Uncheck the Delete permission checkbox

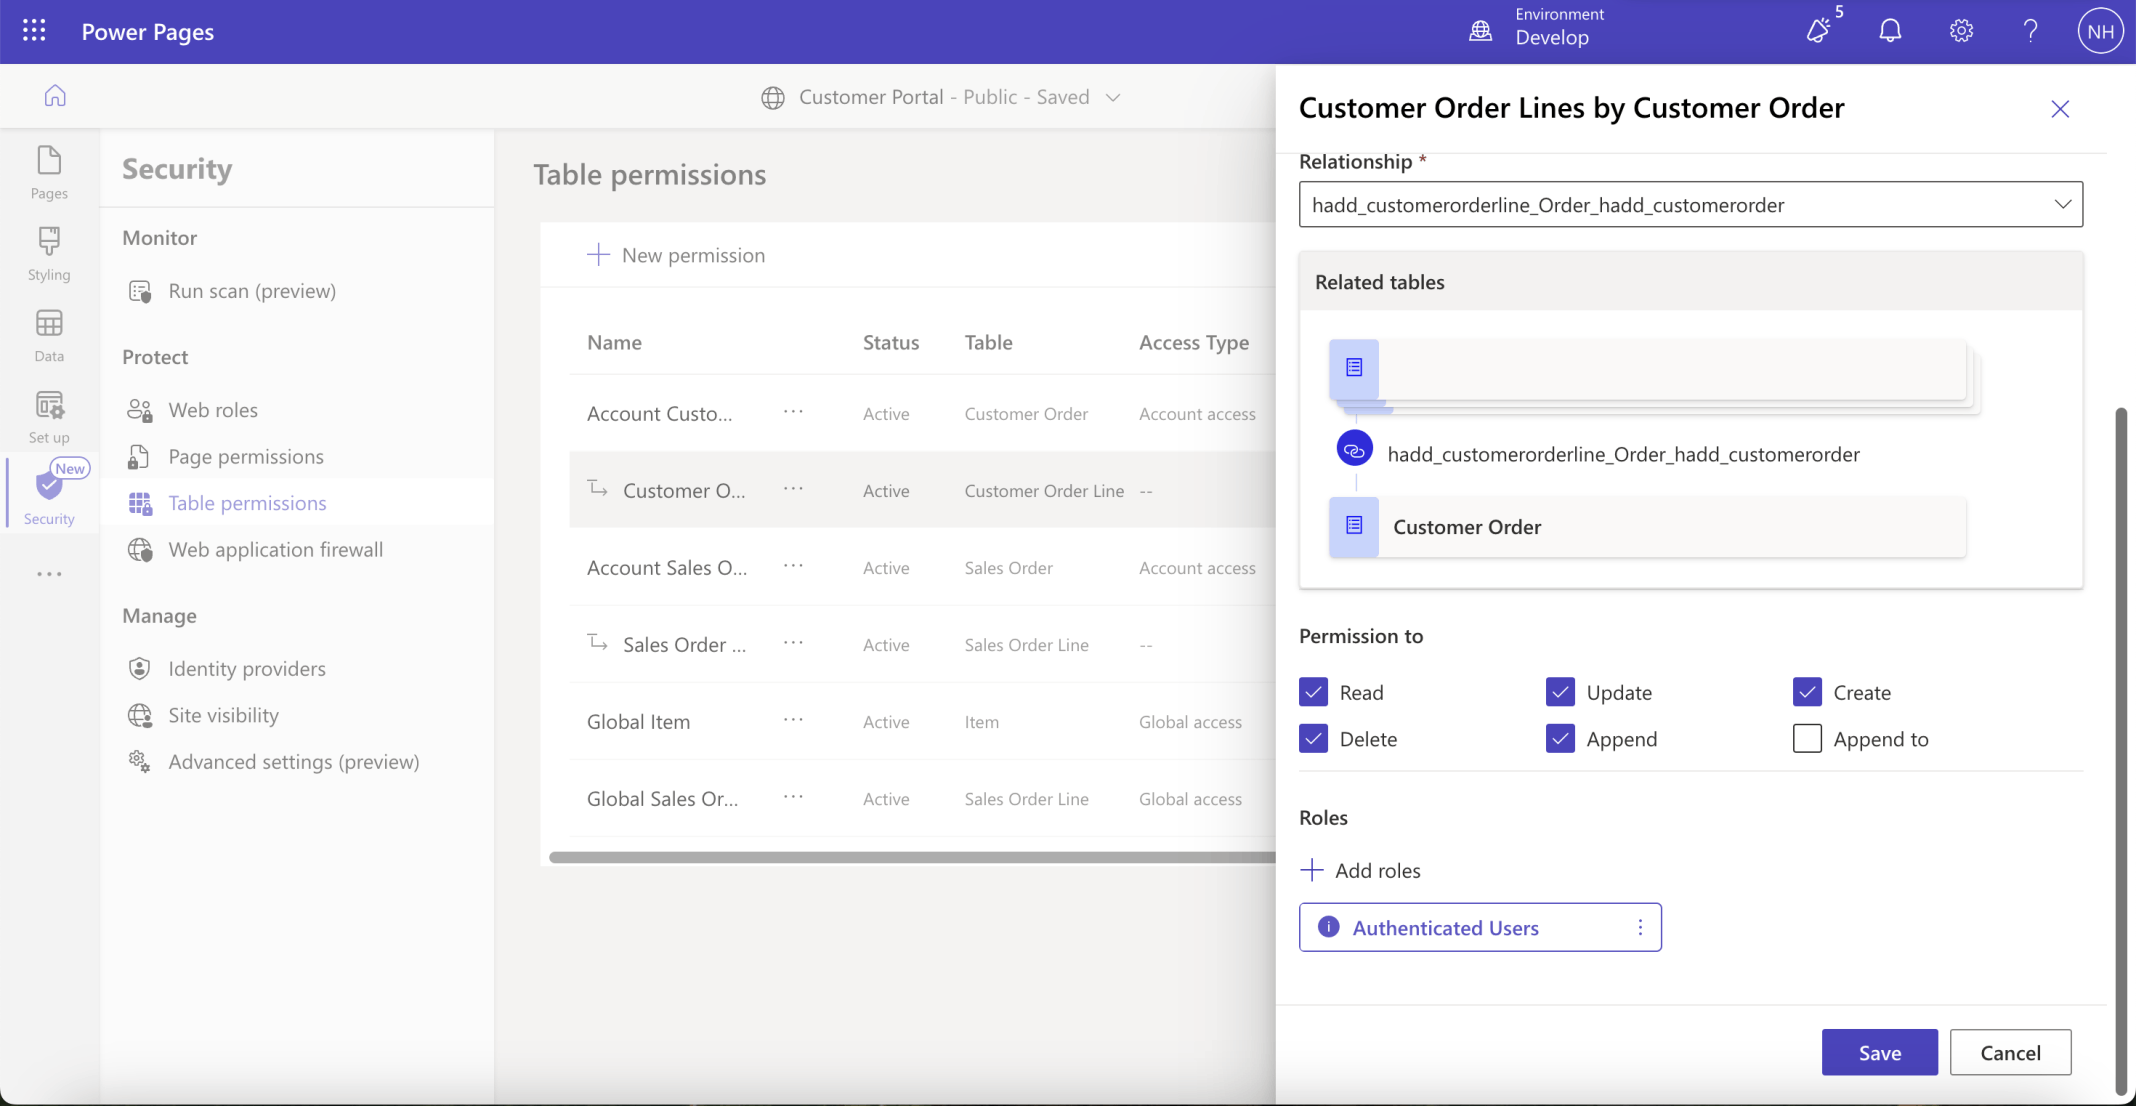[1313, 739]
